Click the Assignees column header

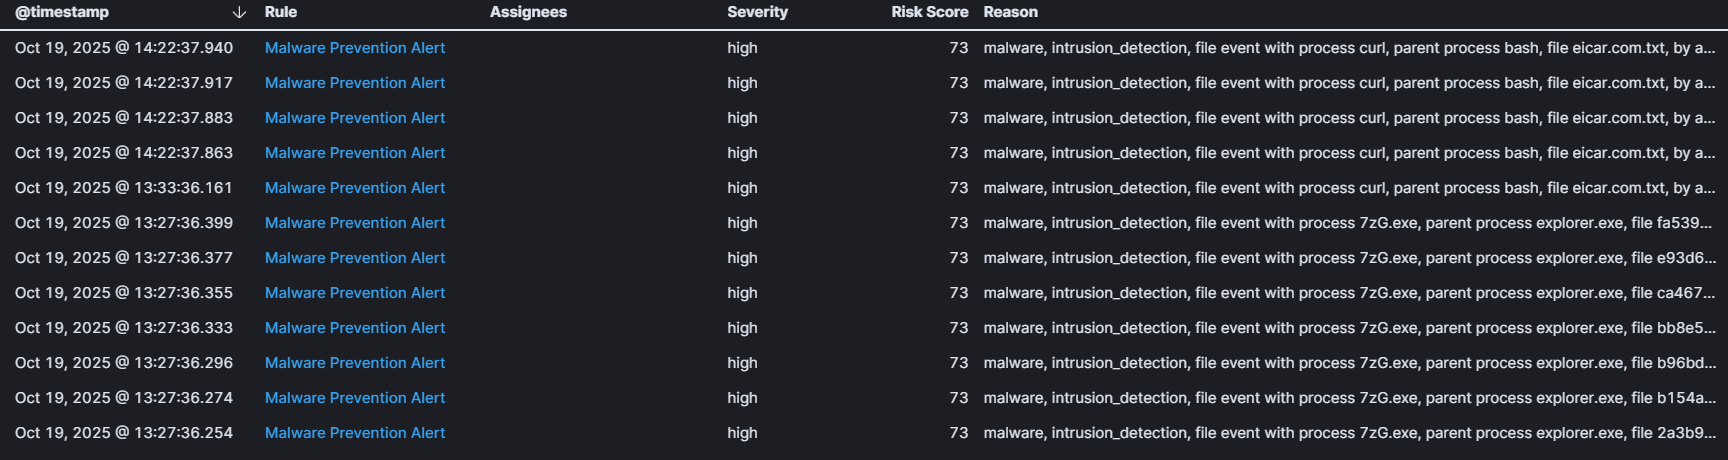coord(528,12)
